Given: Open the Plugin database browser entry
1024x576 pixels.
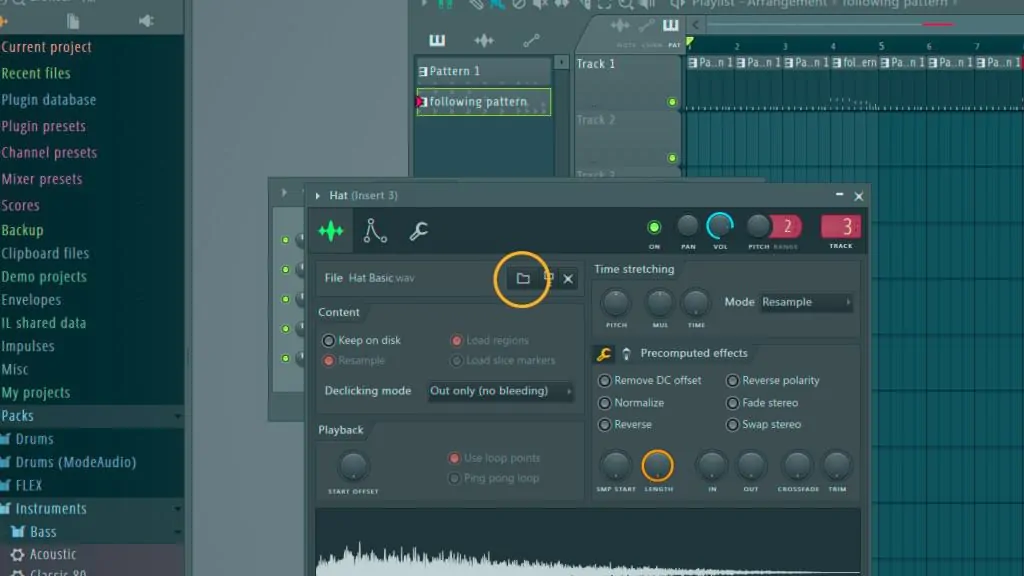Looking at the screenshot, I should (49, 100).
